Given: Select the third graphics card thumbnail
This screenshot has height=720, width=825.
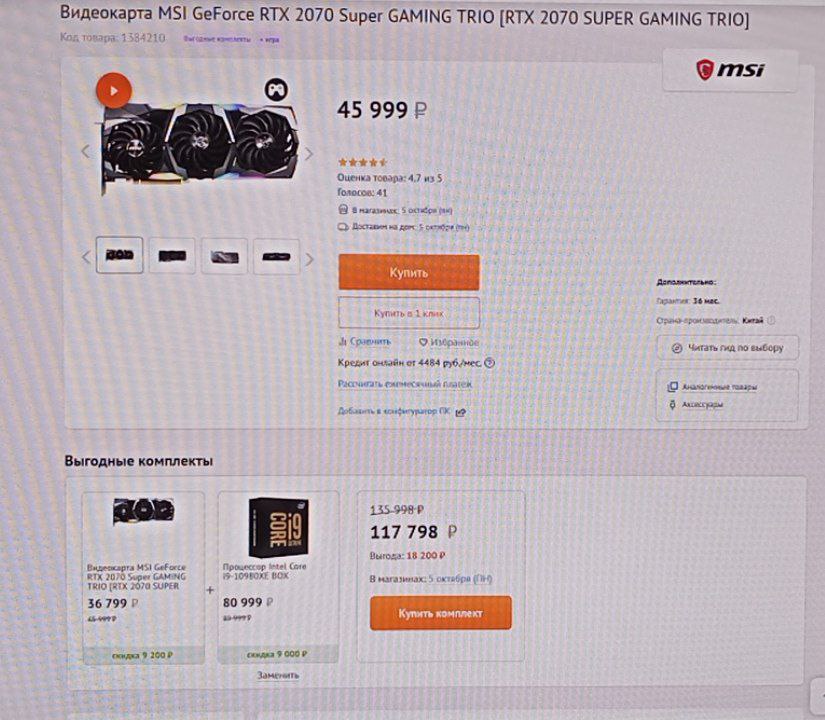Looking at the screenshot, I should tap(225, 257).
